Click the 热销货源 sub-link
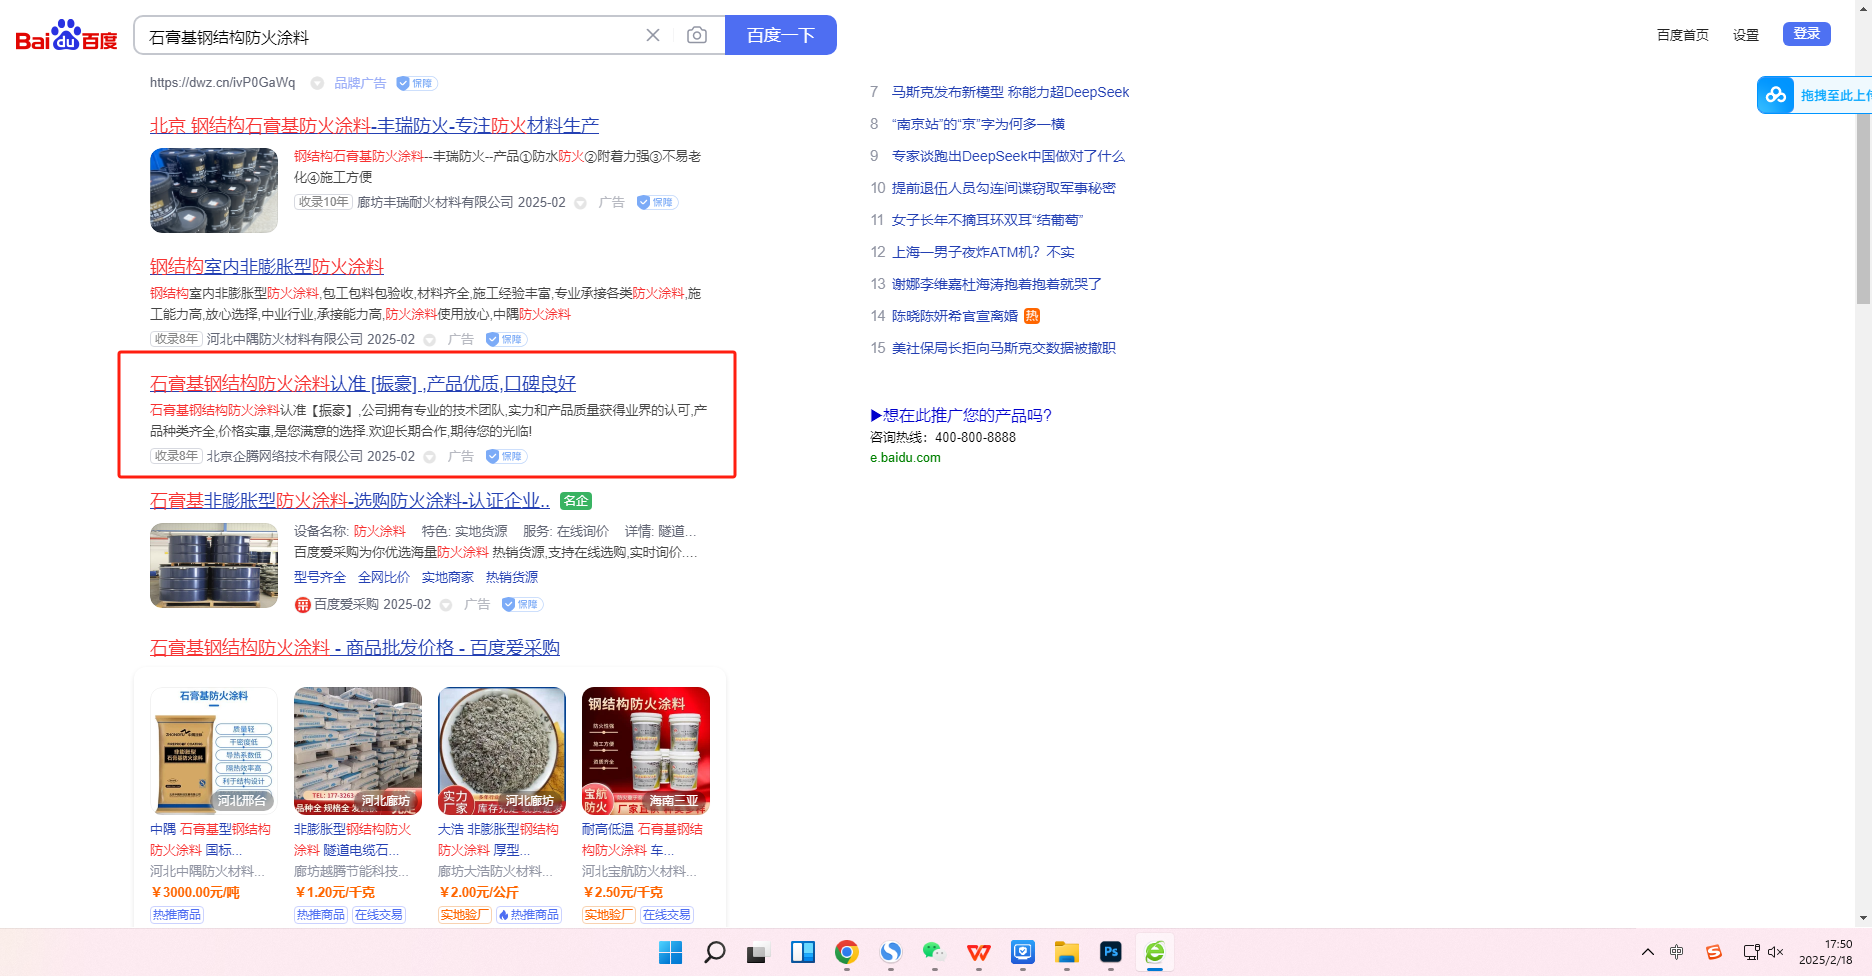The width and height of the screenshot is (1872, 976). [x=512, y=578]
